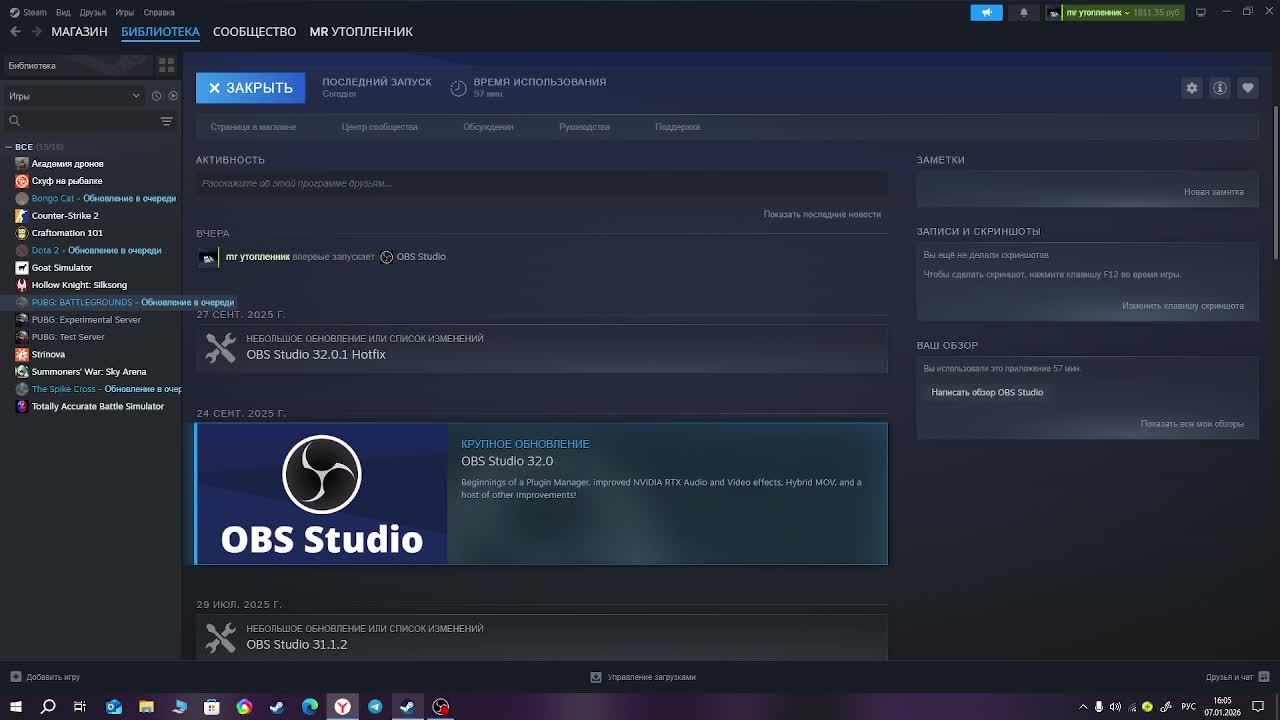Viewport: 1280px width, 720px height.
Task: Go back with the navigation arrow
Action: pyautogui.click(x=15, y=32)
